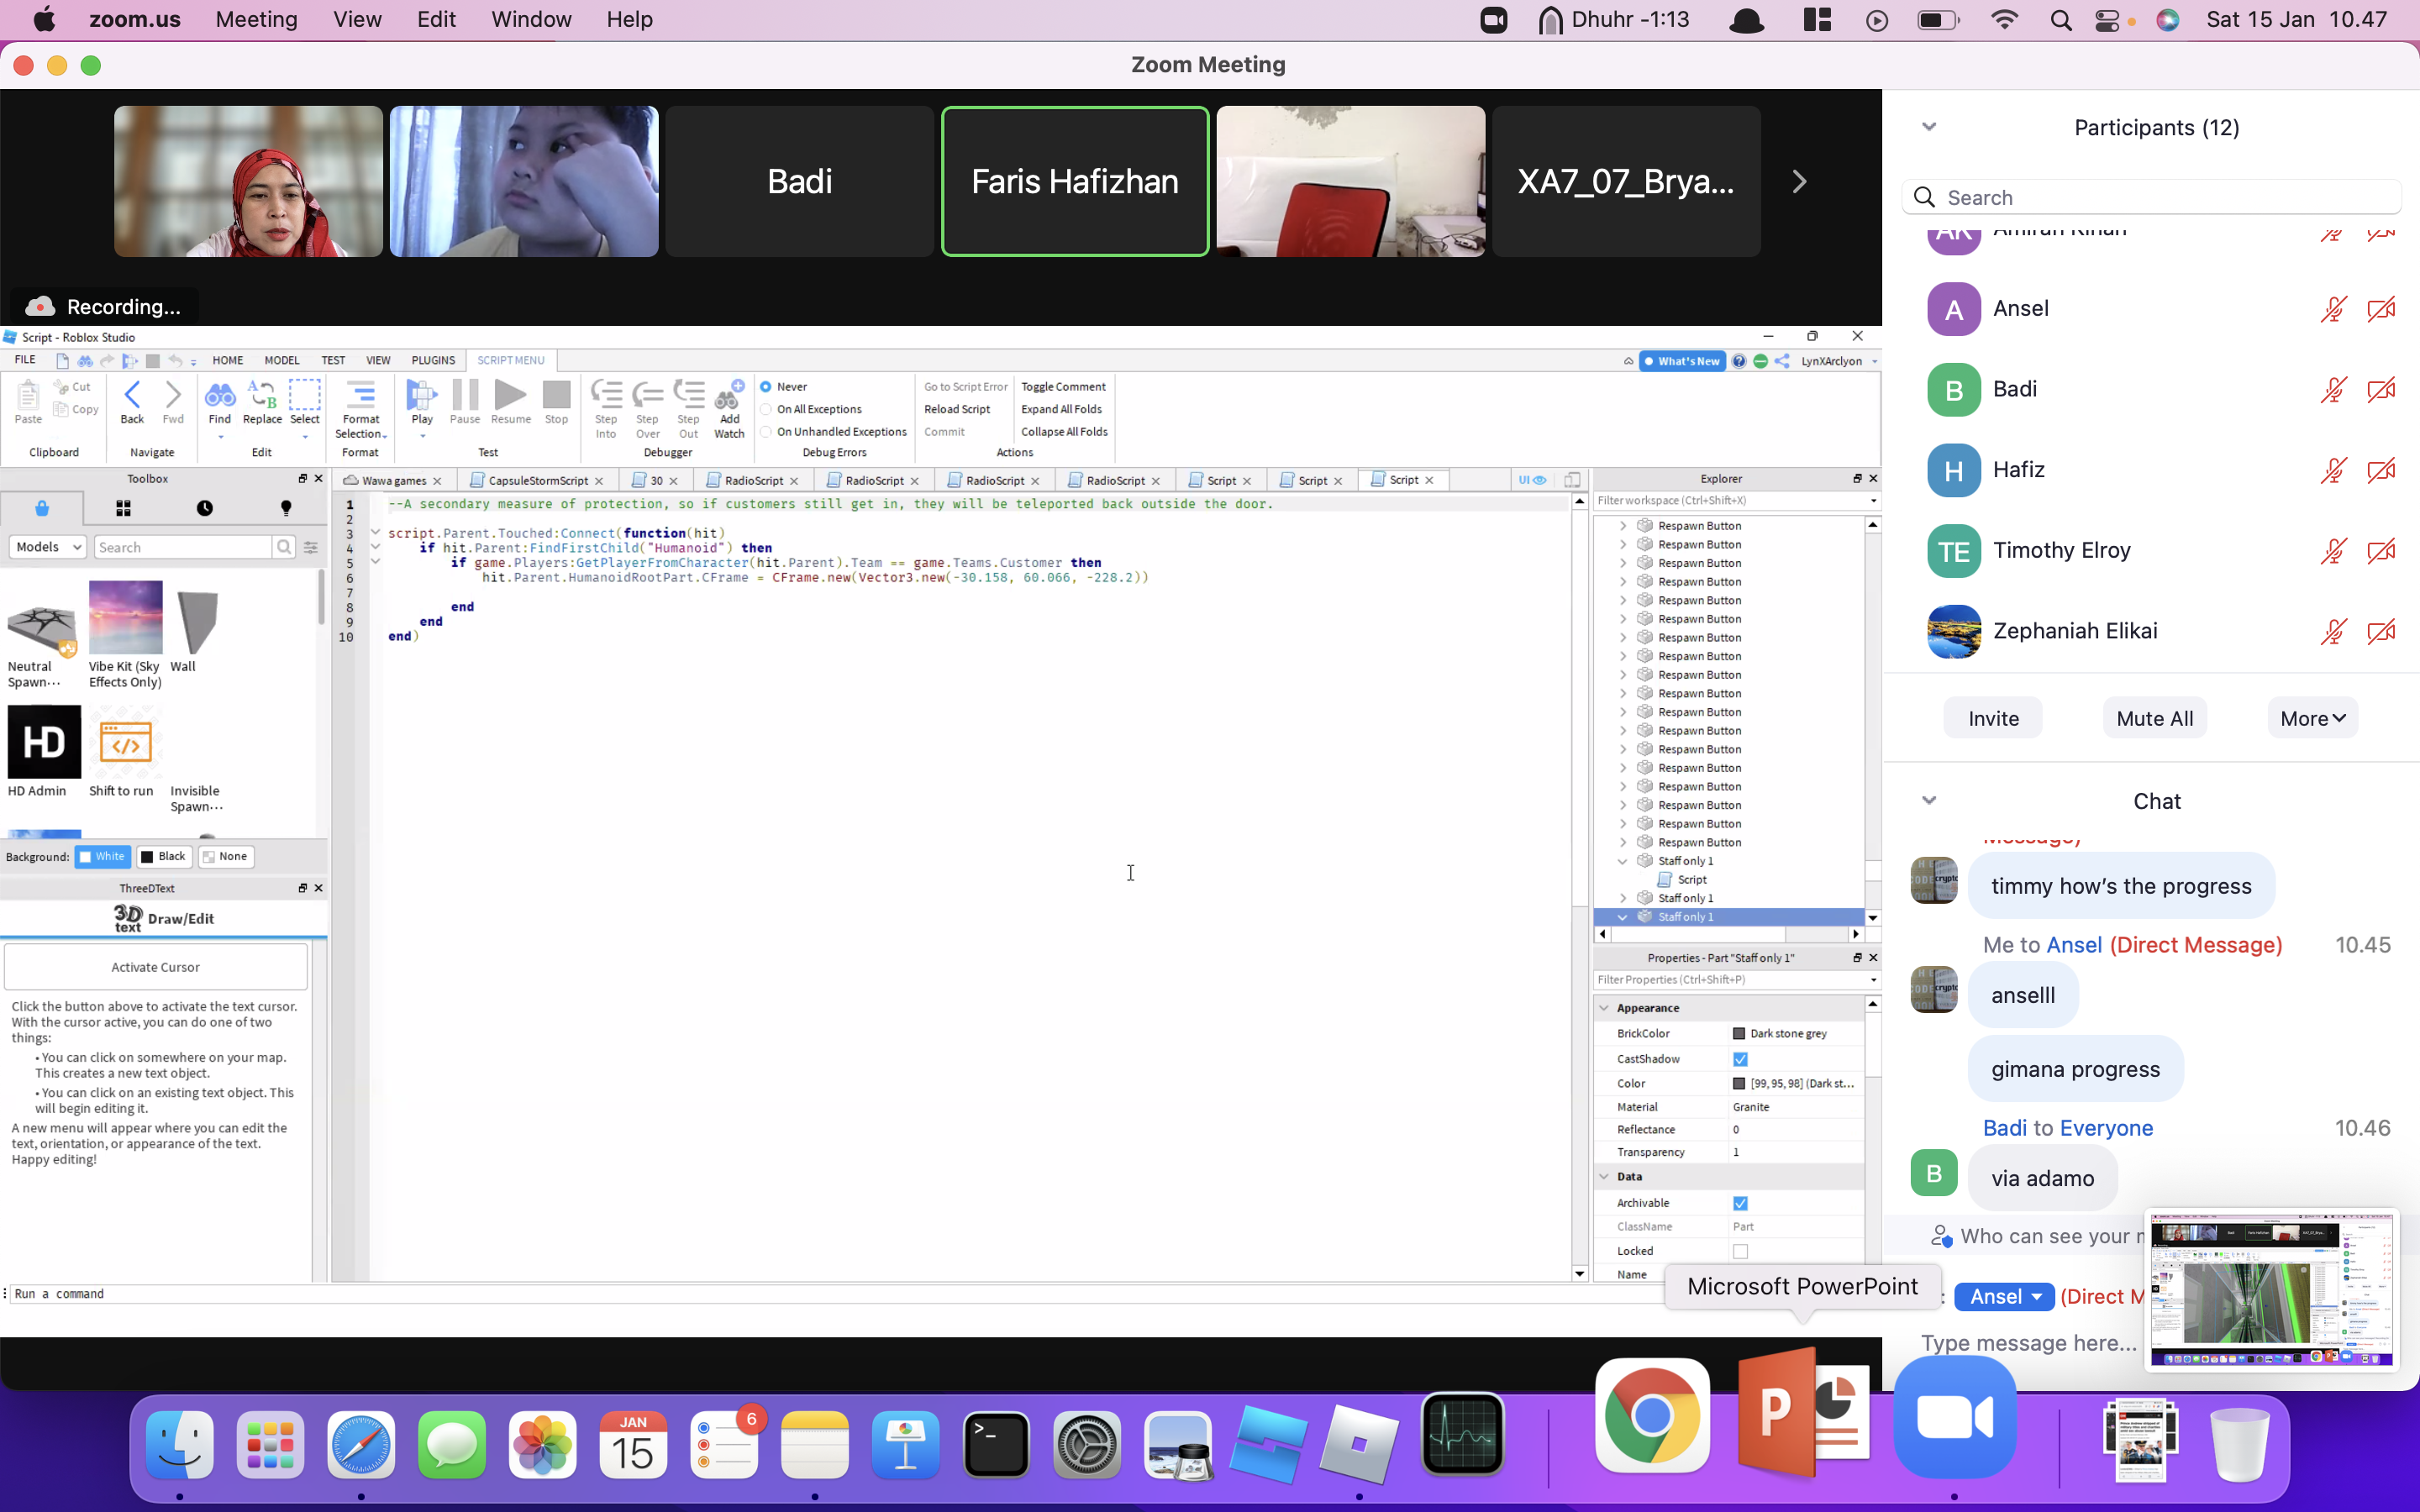
Task: Open the PLUGINS ribbon tab
Action: click(x=432, y=360)
